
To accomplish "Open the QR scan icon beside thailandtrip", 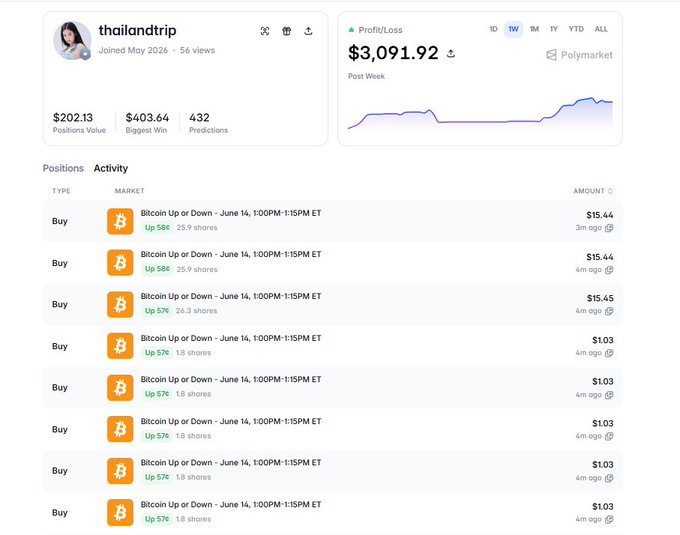I will (x=265, y=31).
